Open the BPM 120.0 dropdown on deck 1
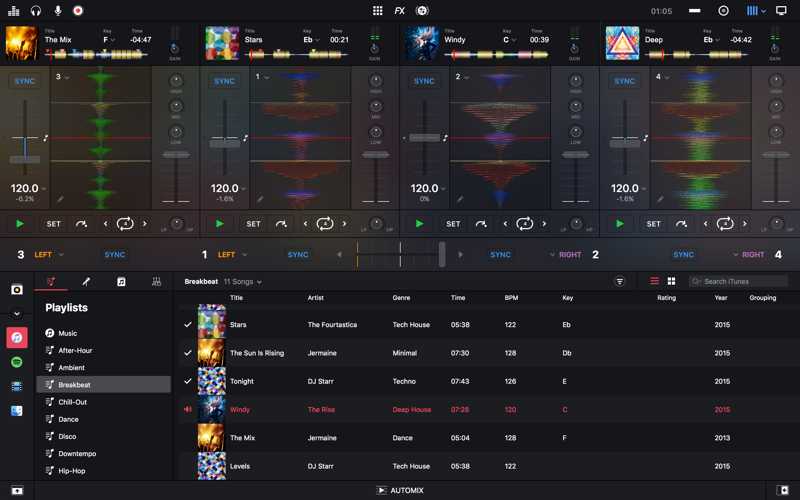Viewport: 800px width, 500px height. pos(229,188)
